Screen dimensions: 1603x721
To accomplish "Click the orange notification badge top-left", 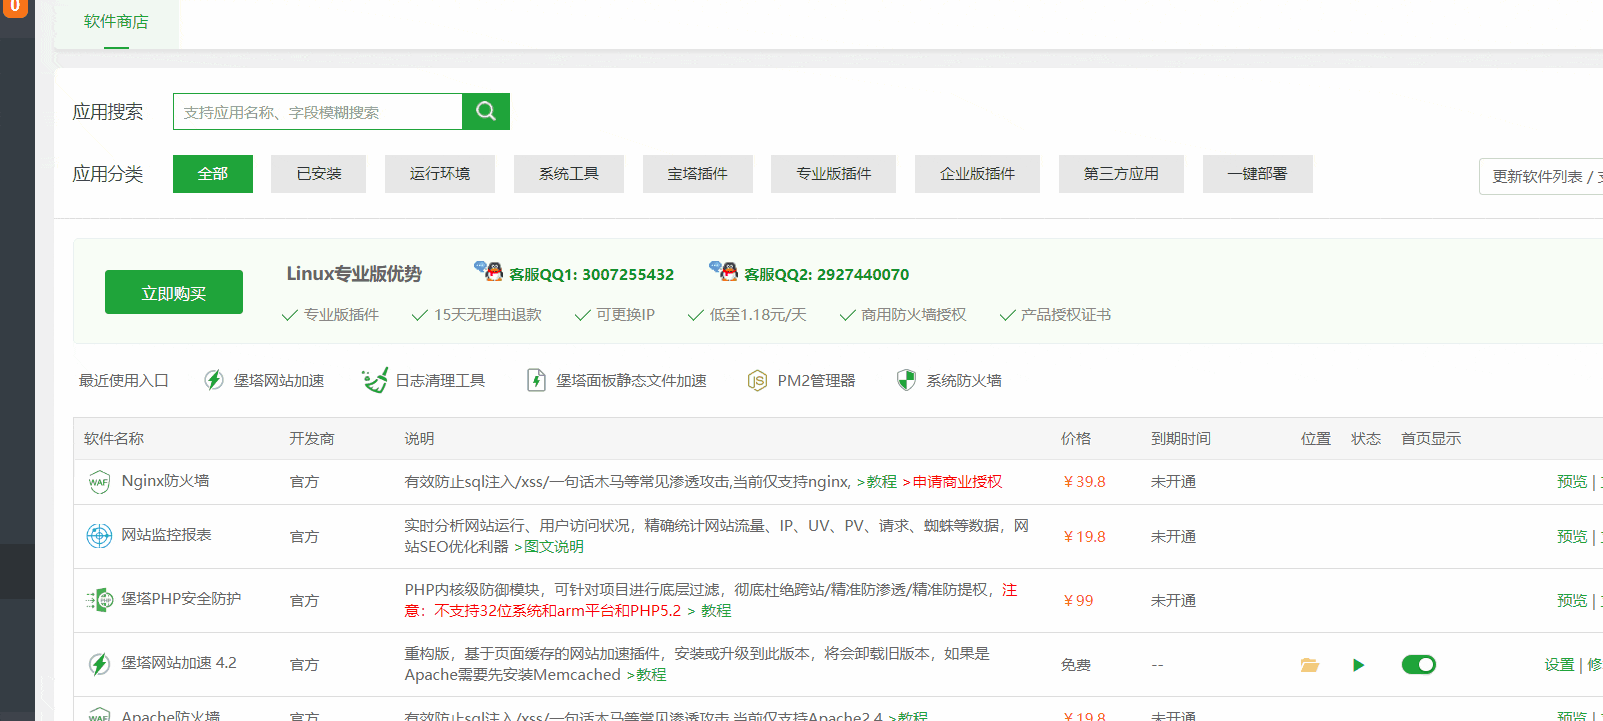I will tap(15, 7).
